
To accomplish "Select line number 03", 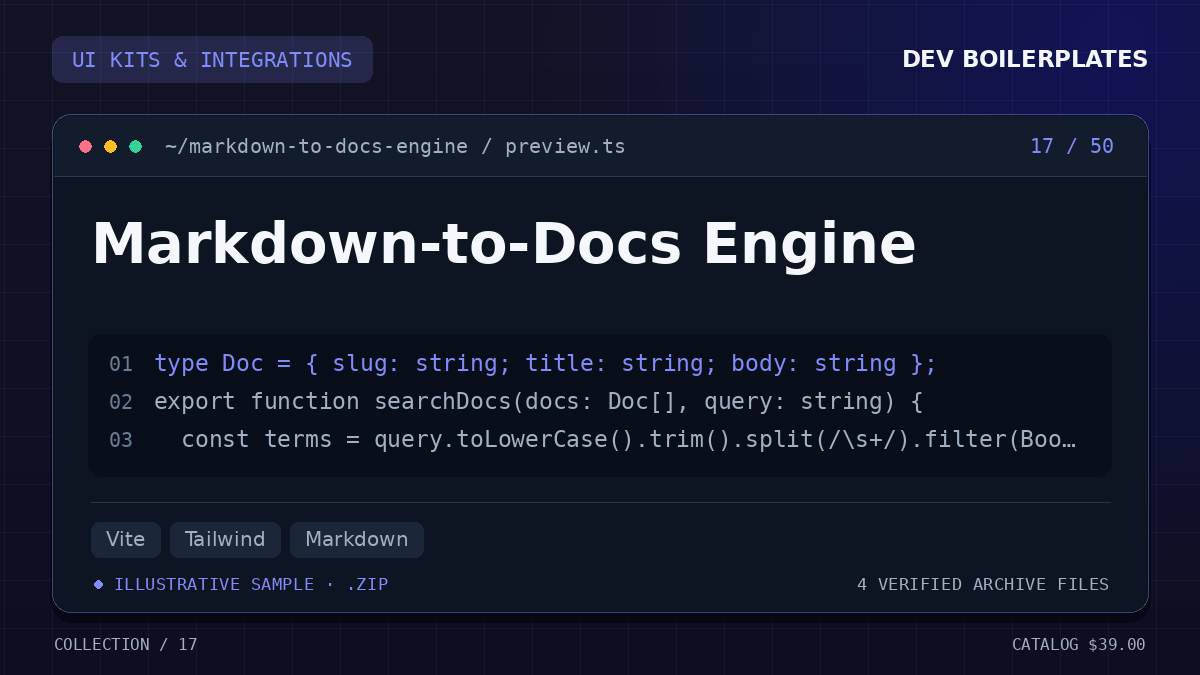I will (x=121, y=440).
